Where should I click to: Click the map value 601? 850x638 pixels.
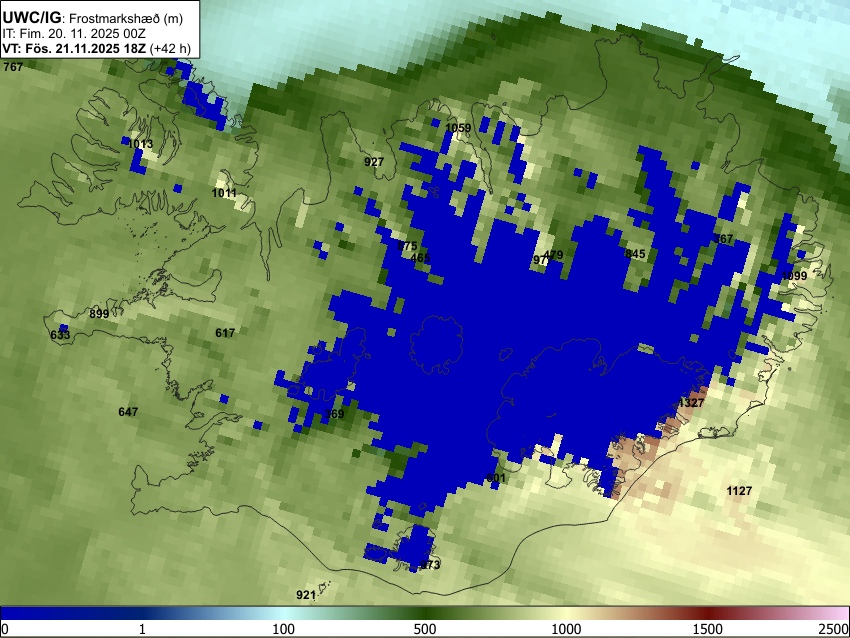click(x=495, y=478)
